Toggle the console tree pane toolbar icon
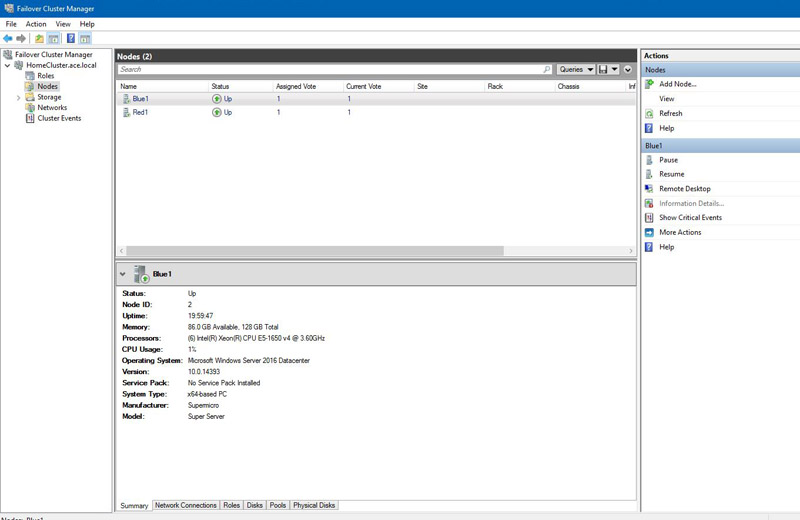Image resolution: width=800 pixels, height=520 pixels. click(x=53, y=38)
